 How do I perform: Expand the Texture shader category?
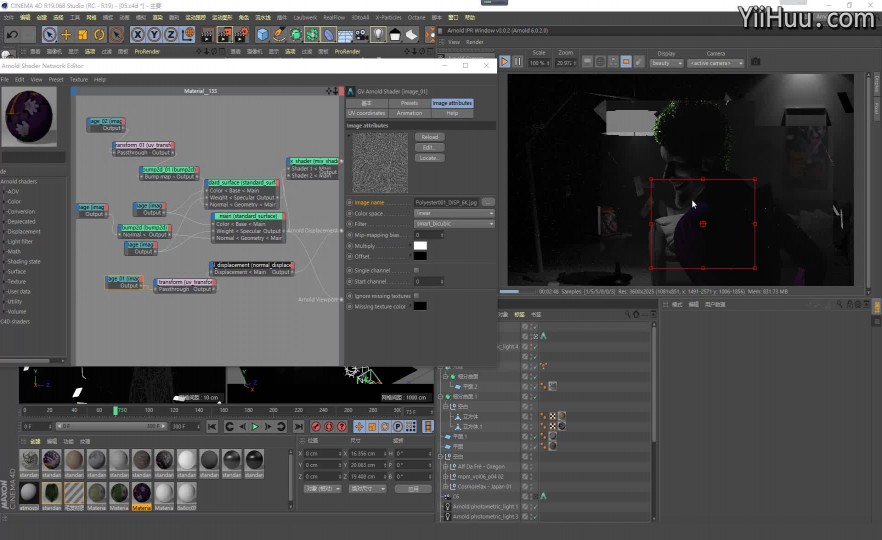[16, 282]
